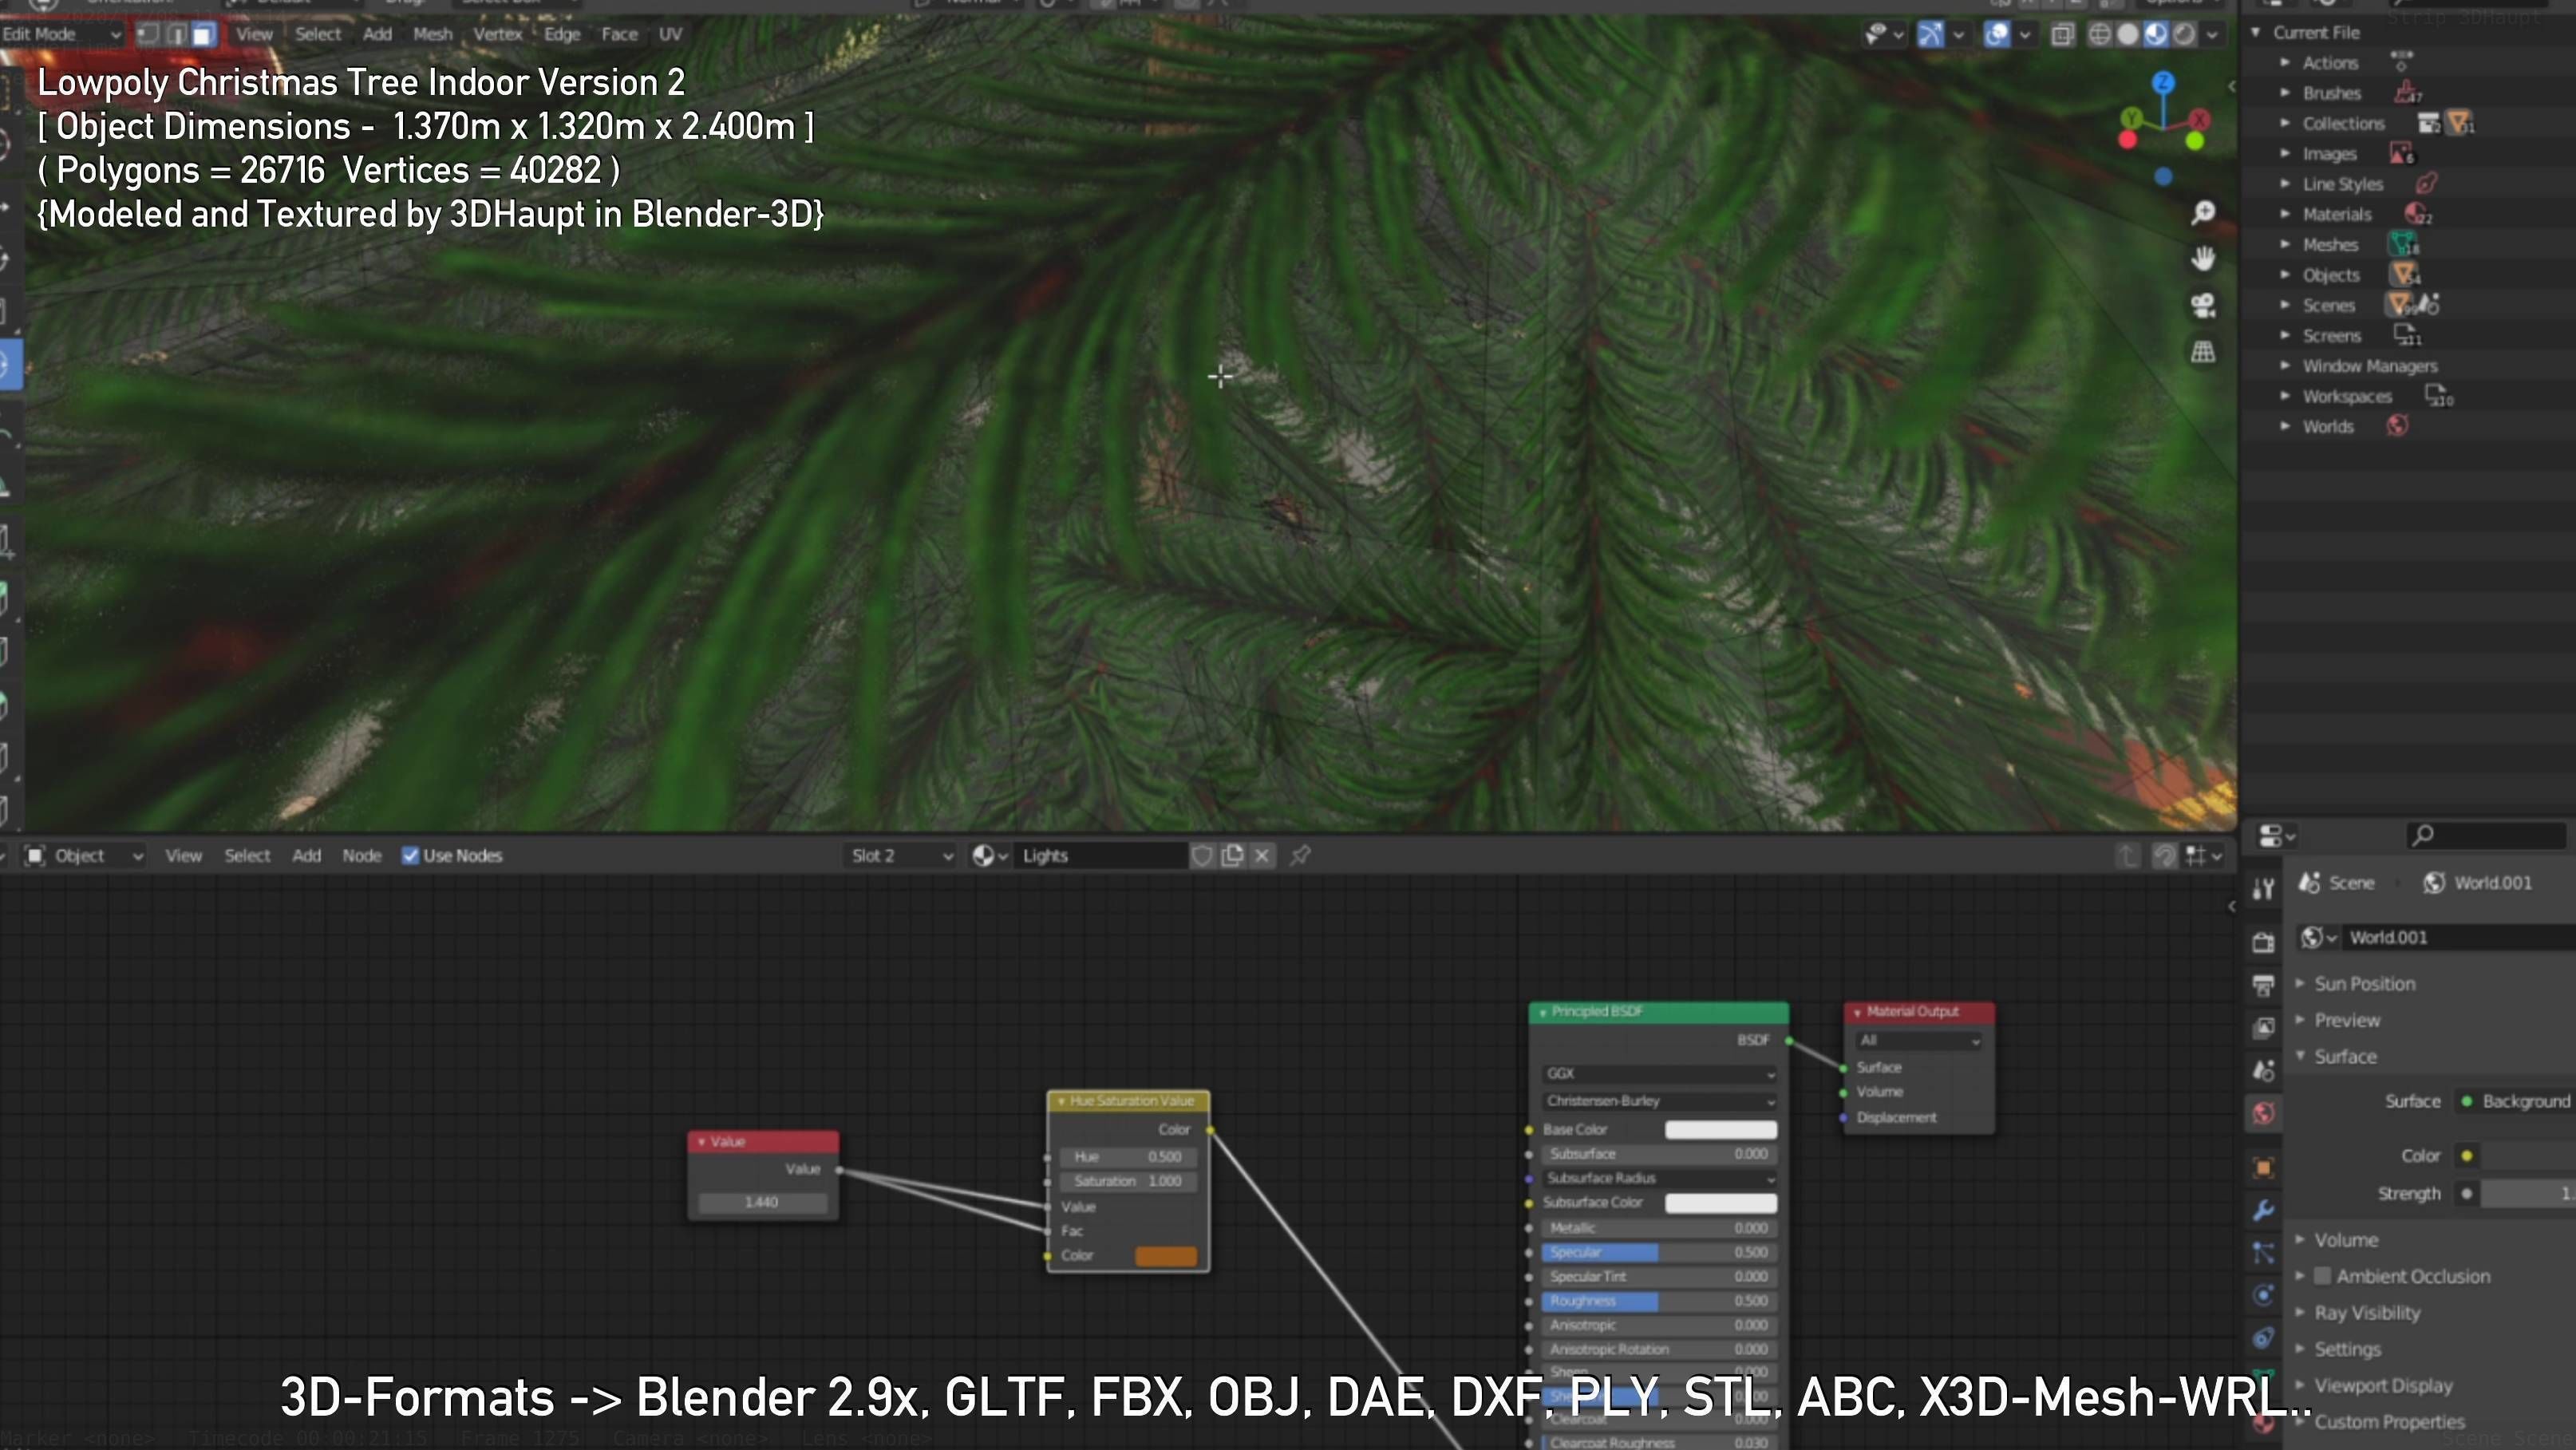
Task: Click orange Color swatch in Hue Saturation node
Action: point(1165,1256)
